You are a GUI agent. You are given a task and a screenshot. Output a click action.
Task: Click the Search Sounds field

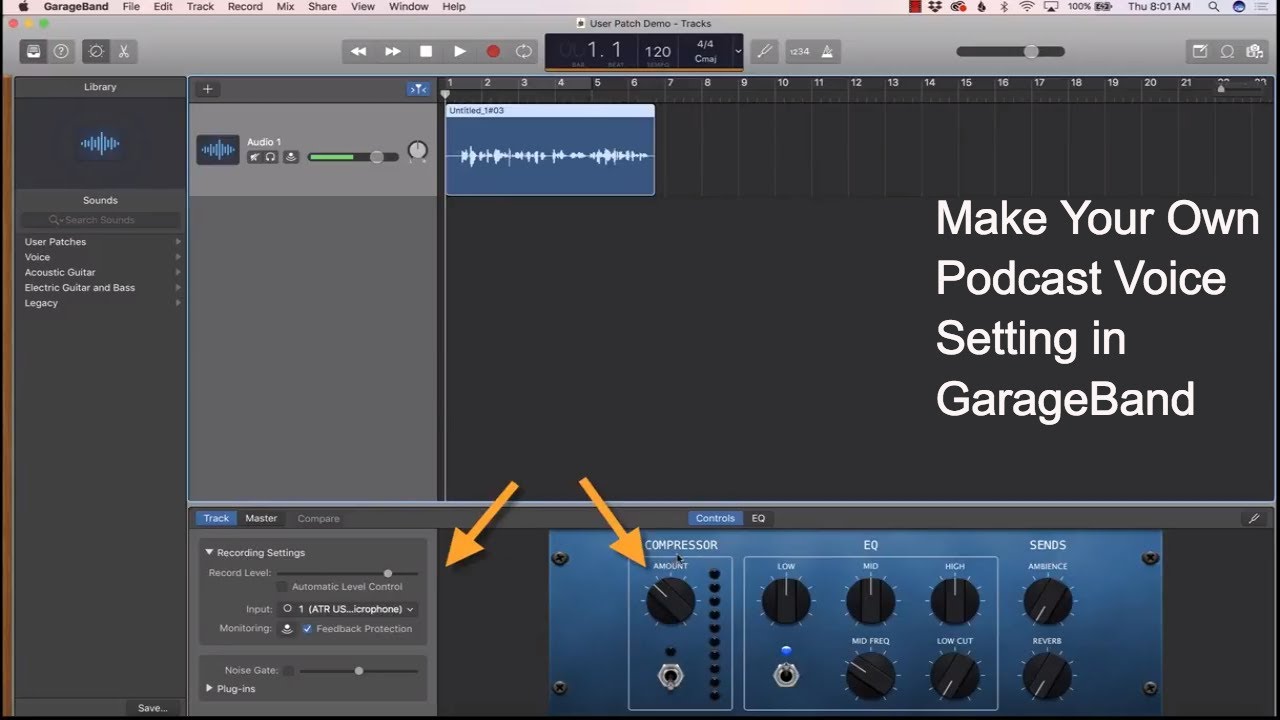click(x=101, y=220)
